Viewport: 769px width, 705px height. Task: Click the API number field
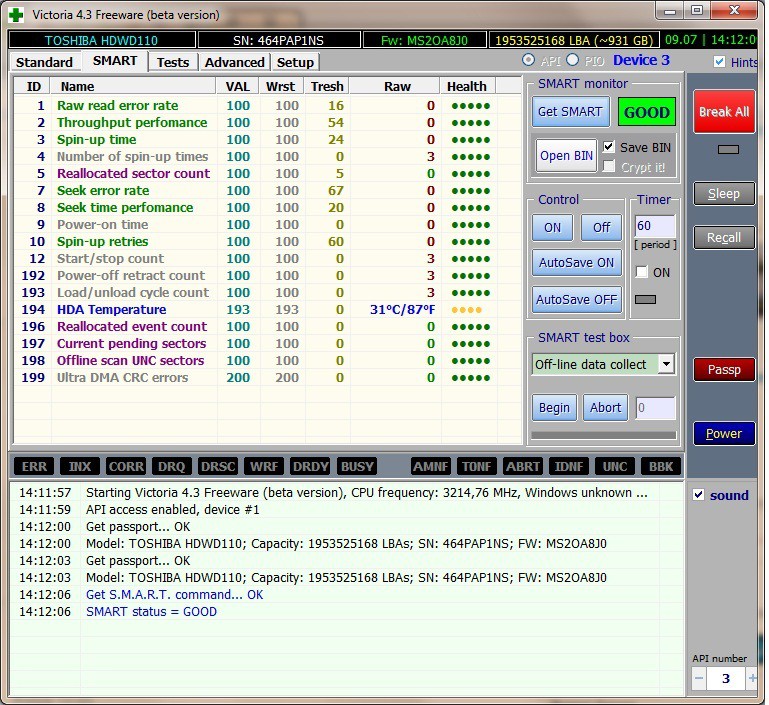coord(726,679)
